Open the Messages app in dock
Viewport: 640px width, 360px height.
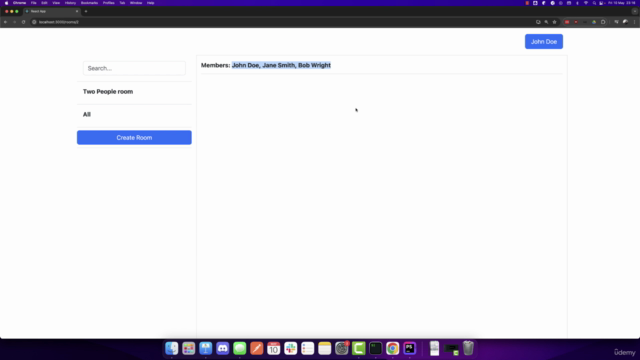[240, 348]
